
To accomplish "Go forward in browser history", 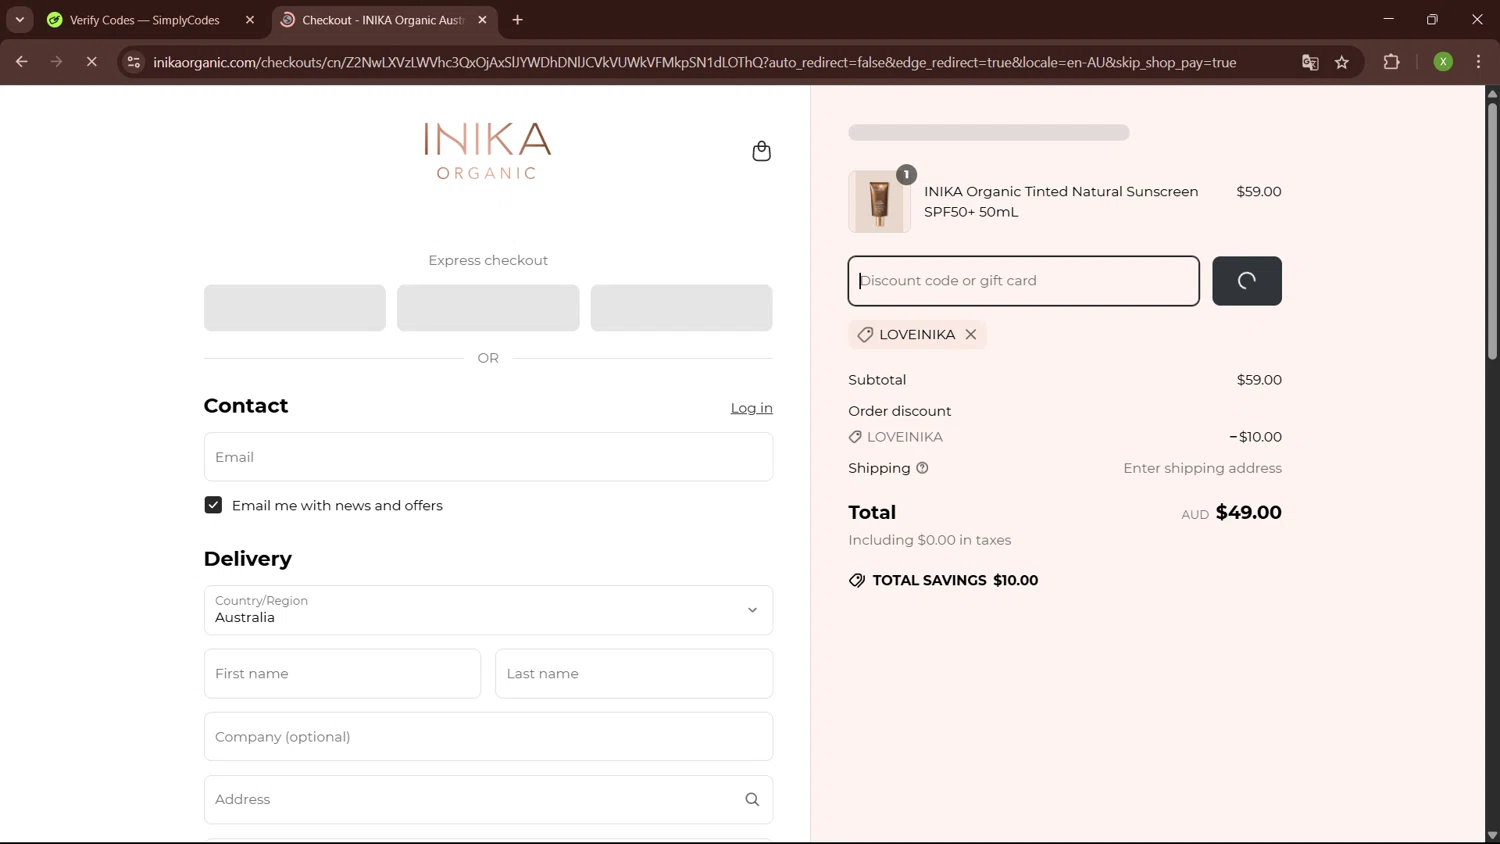I will [x=56, y=62].
